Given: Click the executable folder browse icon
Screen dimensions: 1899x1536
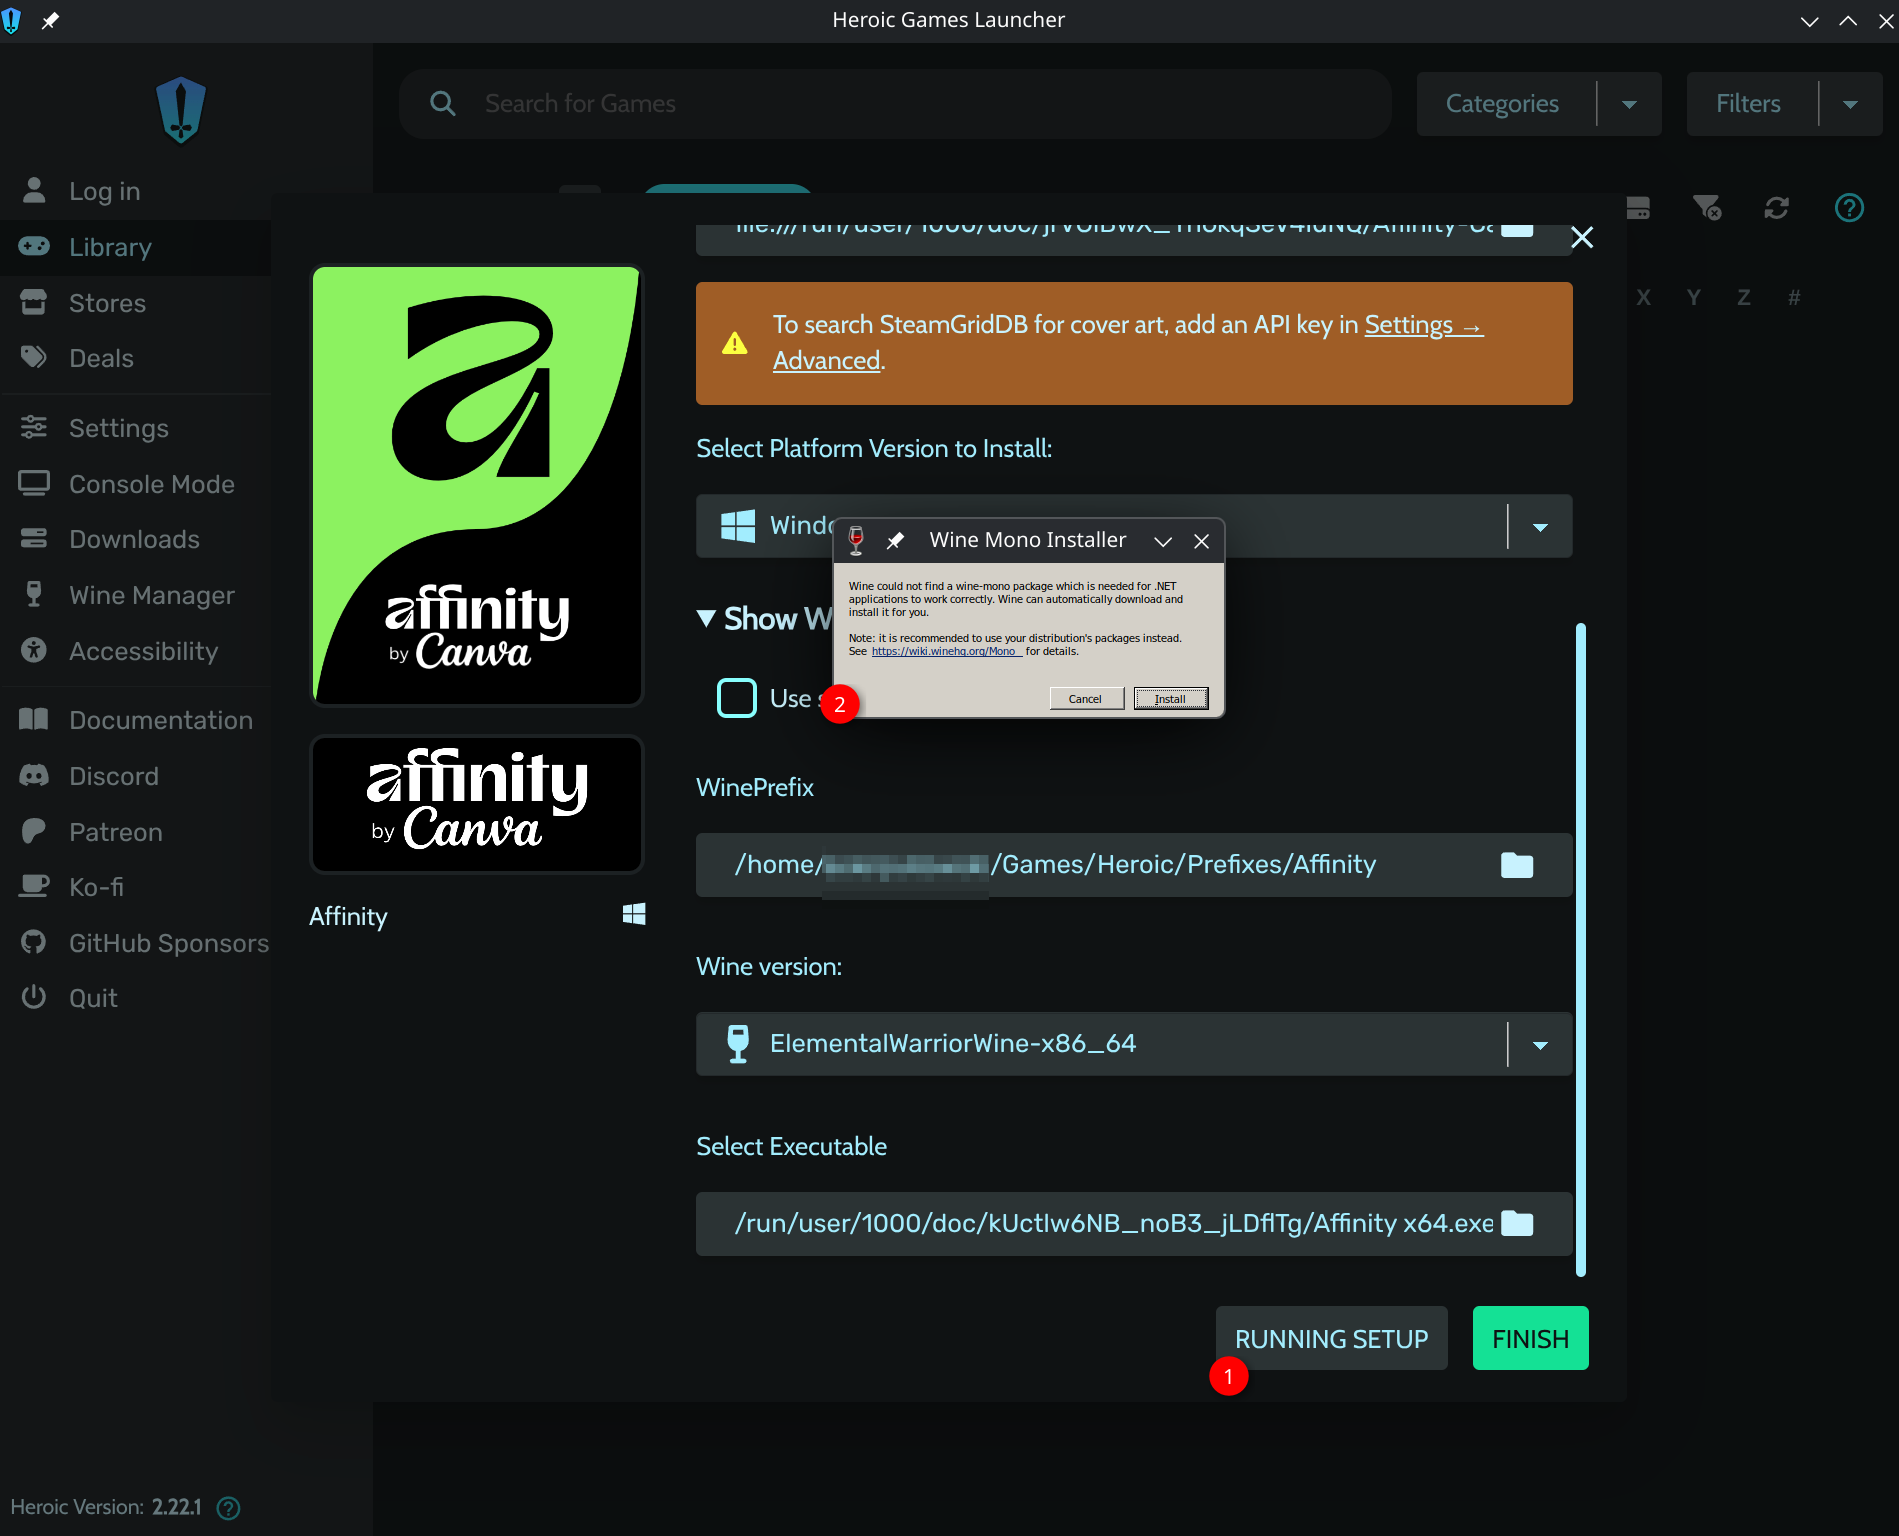Looking at the screenshot, I should 1517,1224.
